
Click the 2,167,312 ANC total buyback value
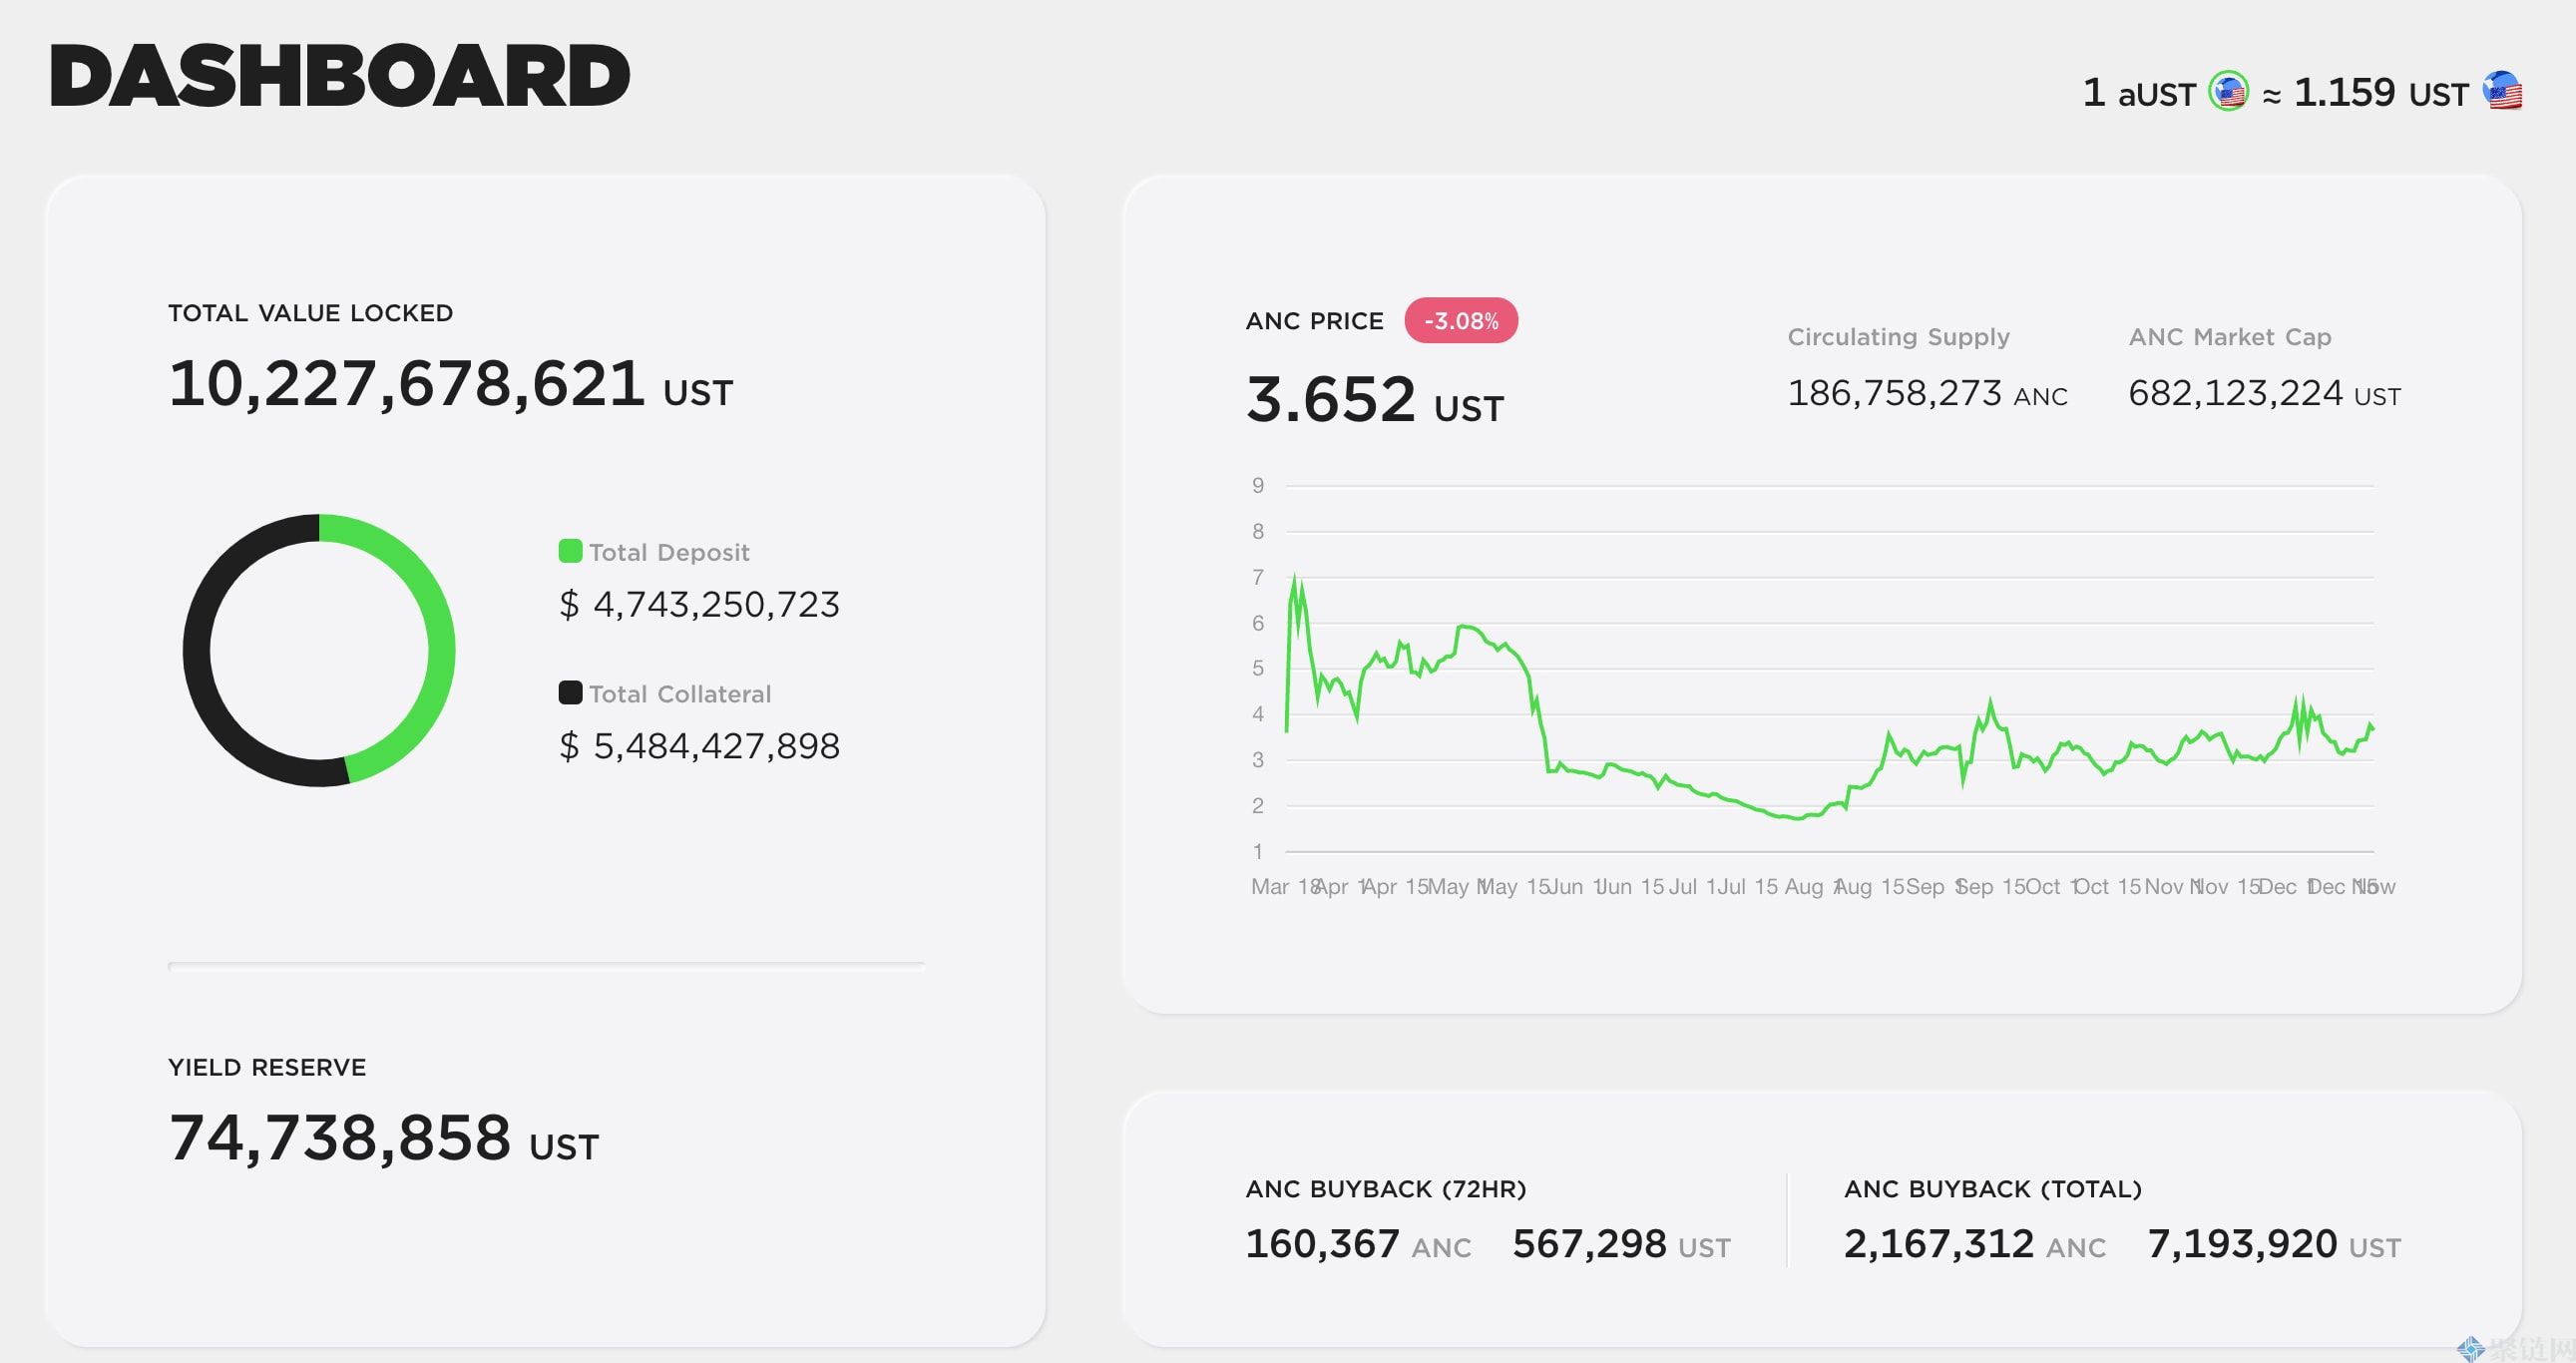pos(1975,1245)
